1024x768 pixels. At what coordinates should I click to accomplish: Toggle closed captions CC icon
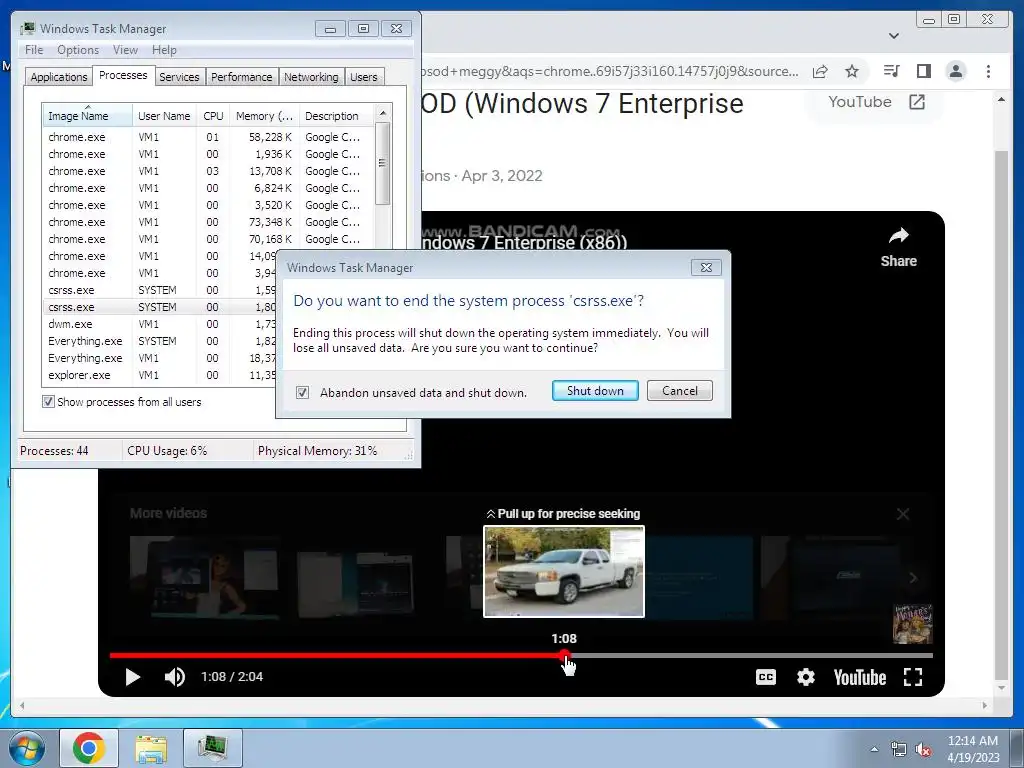coord(765,677)
